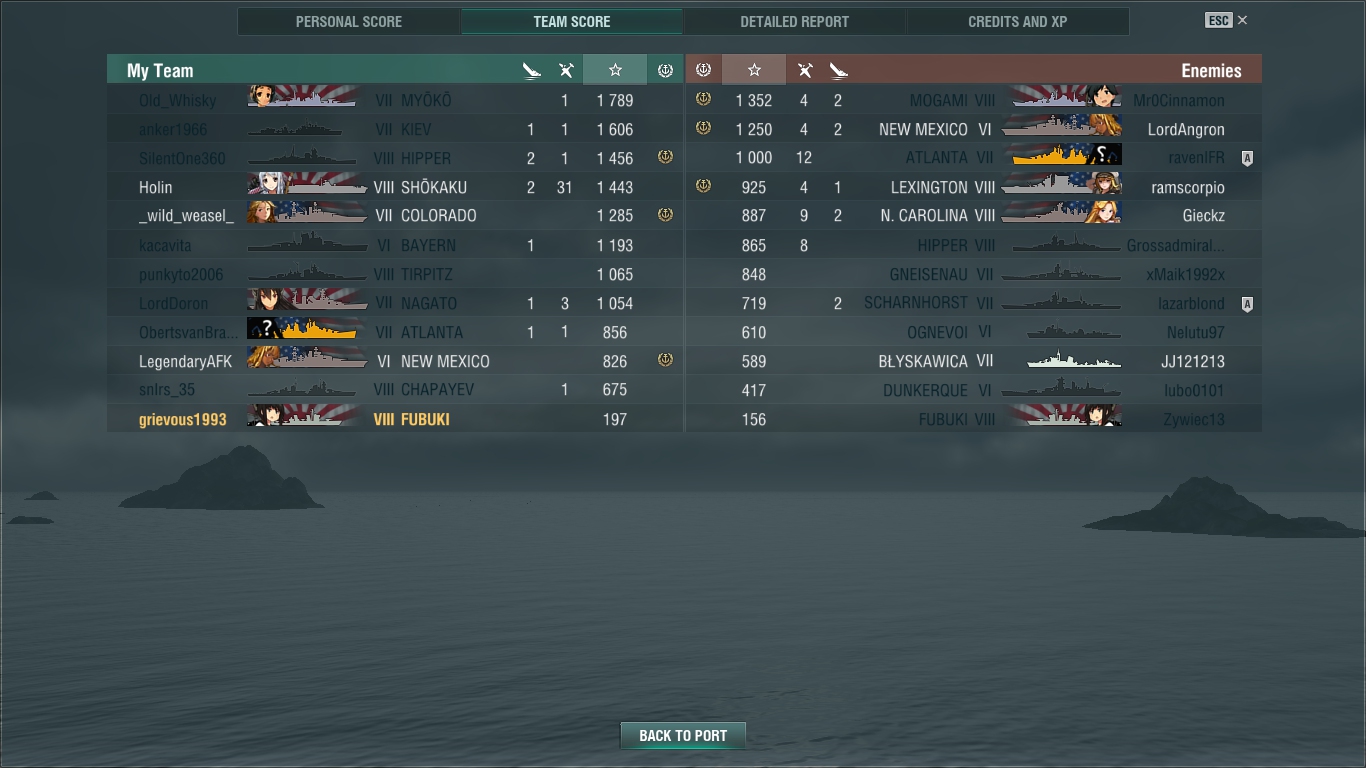The width and height of the screenshot is (1366, 768).
Task: Sort My Team by aircraft shot down icon
Action: pos(566,70)
